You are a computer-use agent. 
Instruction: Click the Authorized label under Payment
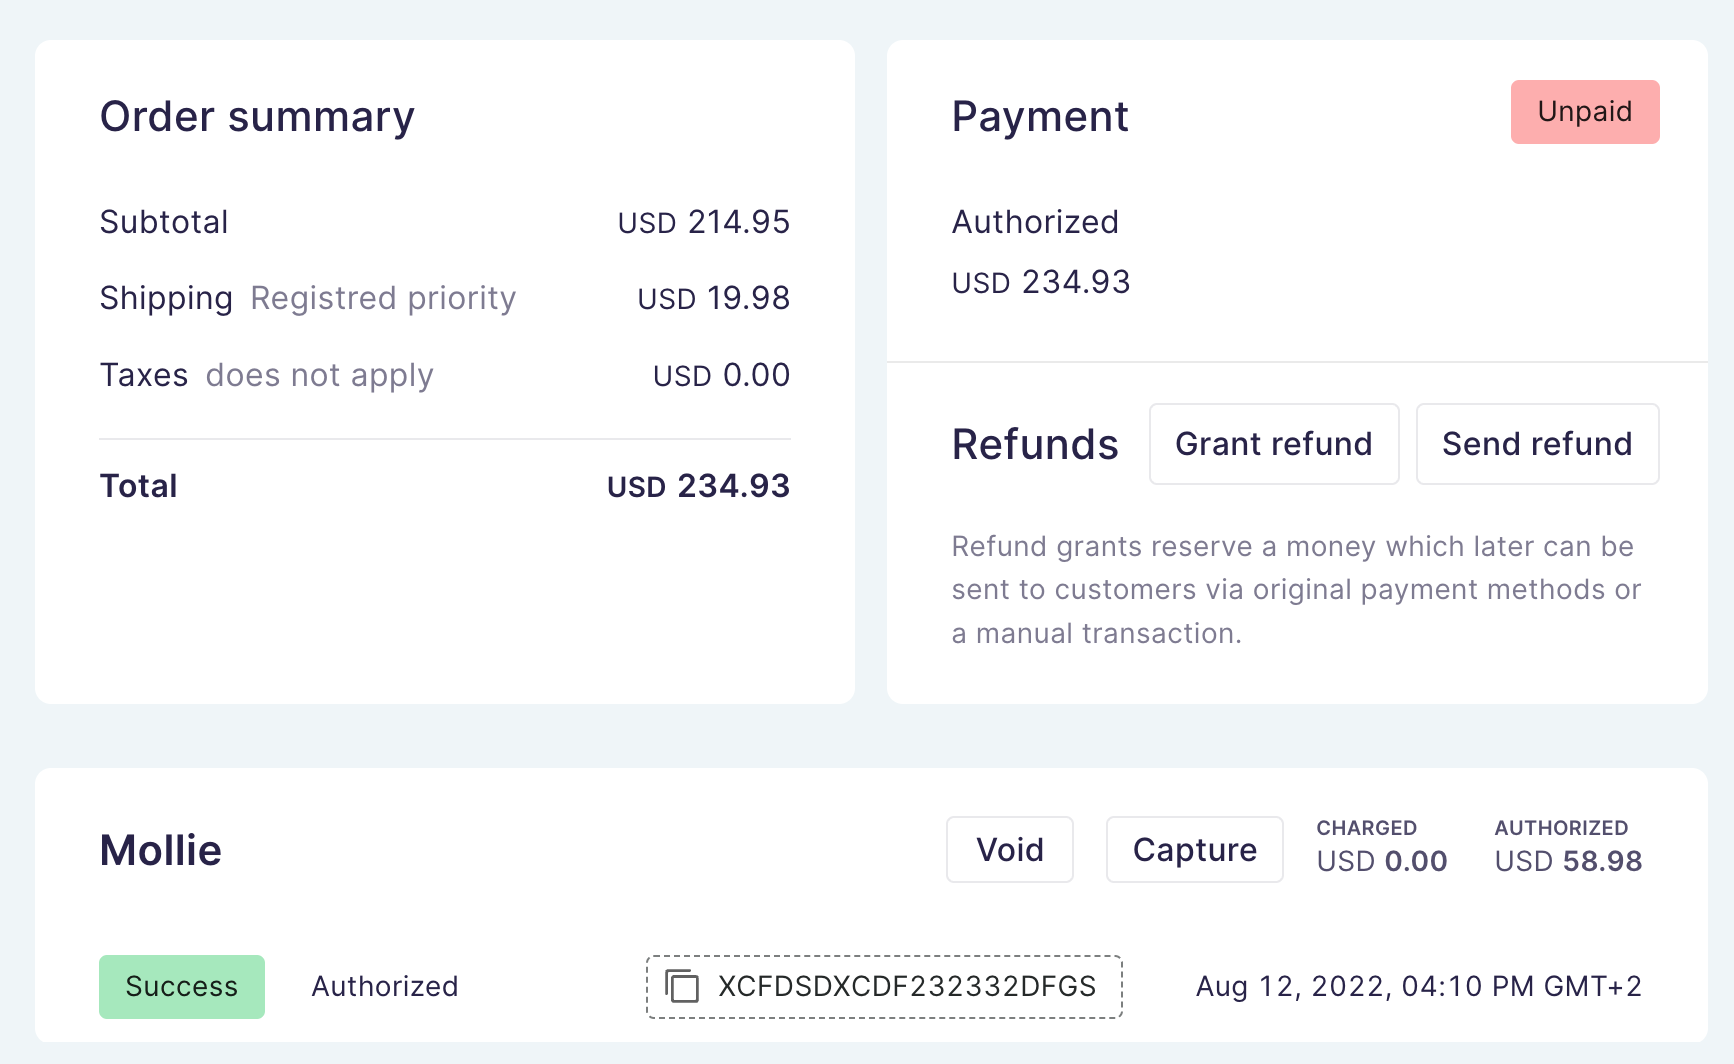1035,222
